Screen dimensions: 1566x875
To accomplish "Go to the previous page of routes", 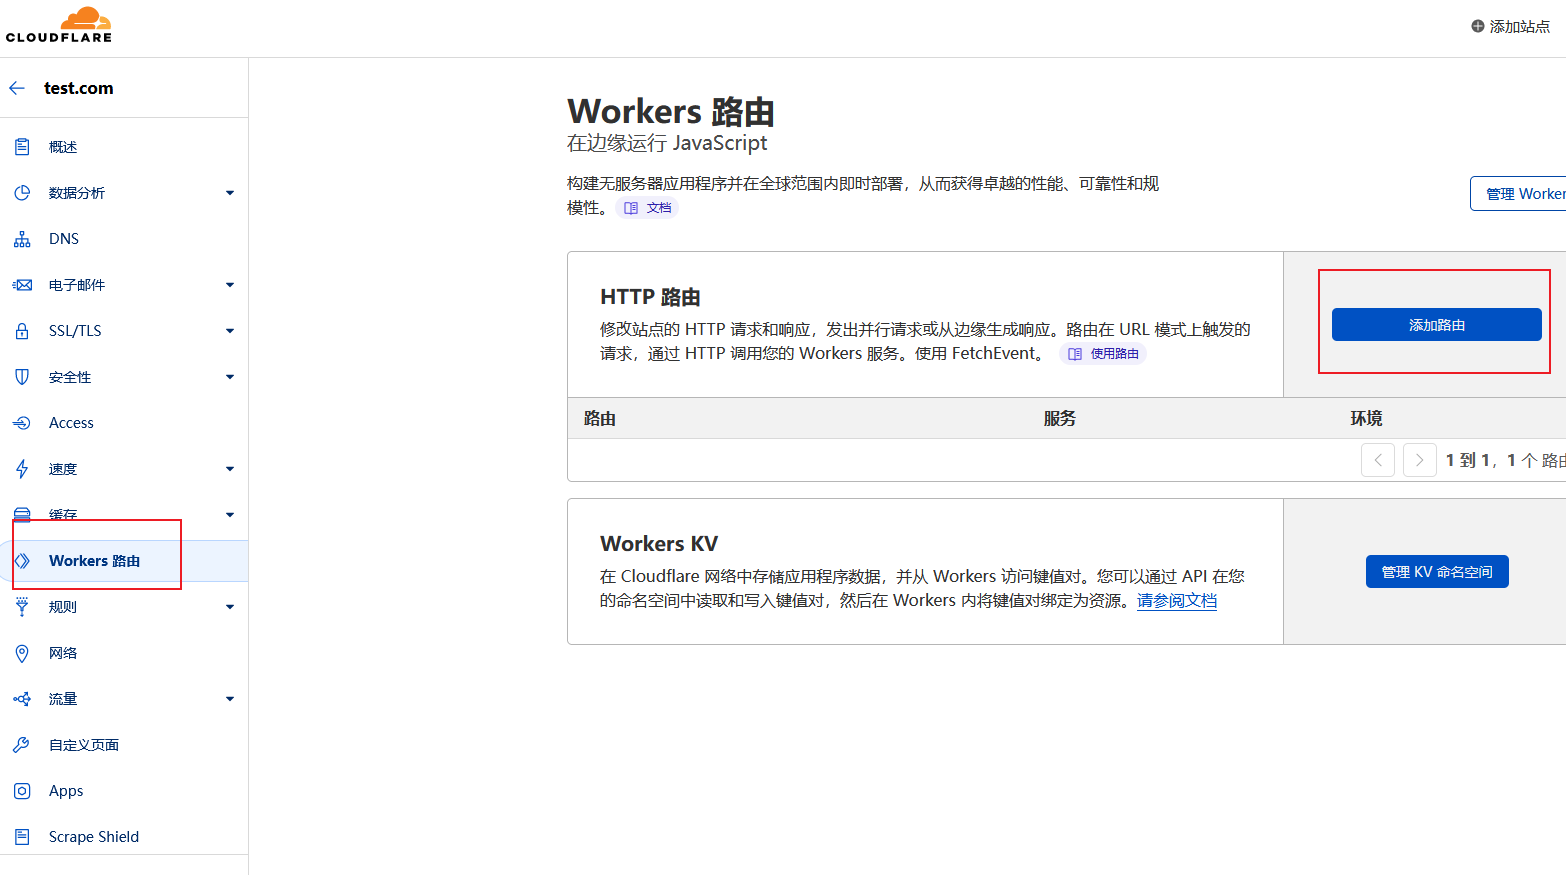I will [x=1378, y=460].
